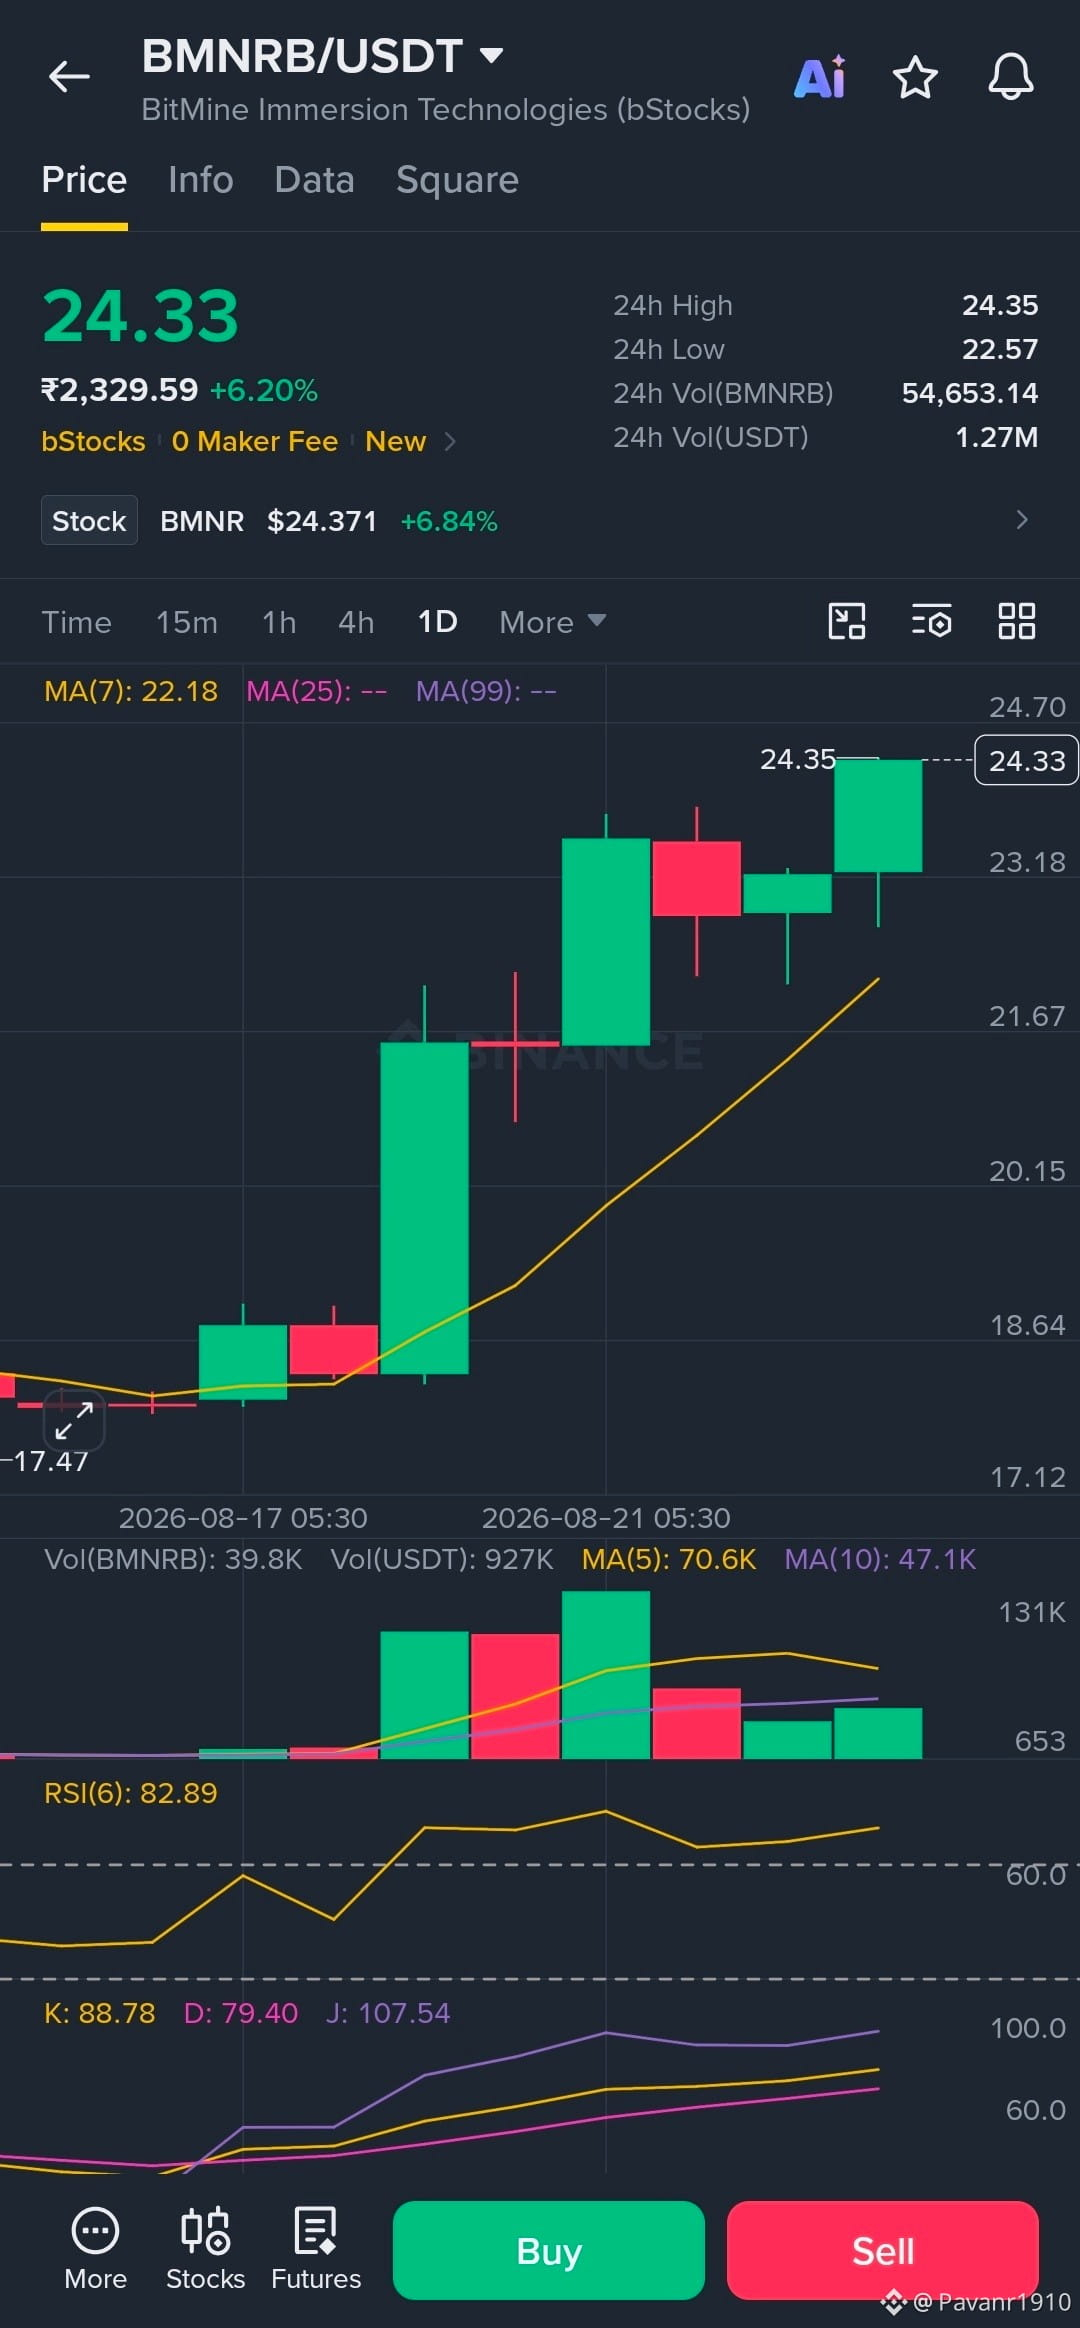The height and width of the screenshot is (2328, 1080).
Task: Tap the 24h Vol(BMNRB) value 54,653.14
Action: click(x=970, y=393)
